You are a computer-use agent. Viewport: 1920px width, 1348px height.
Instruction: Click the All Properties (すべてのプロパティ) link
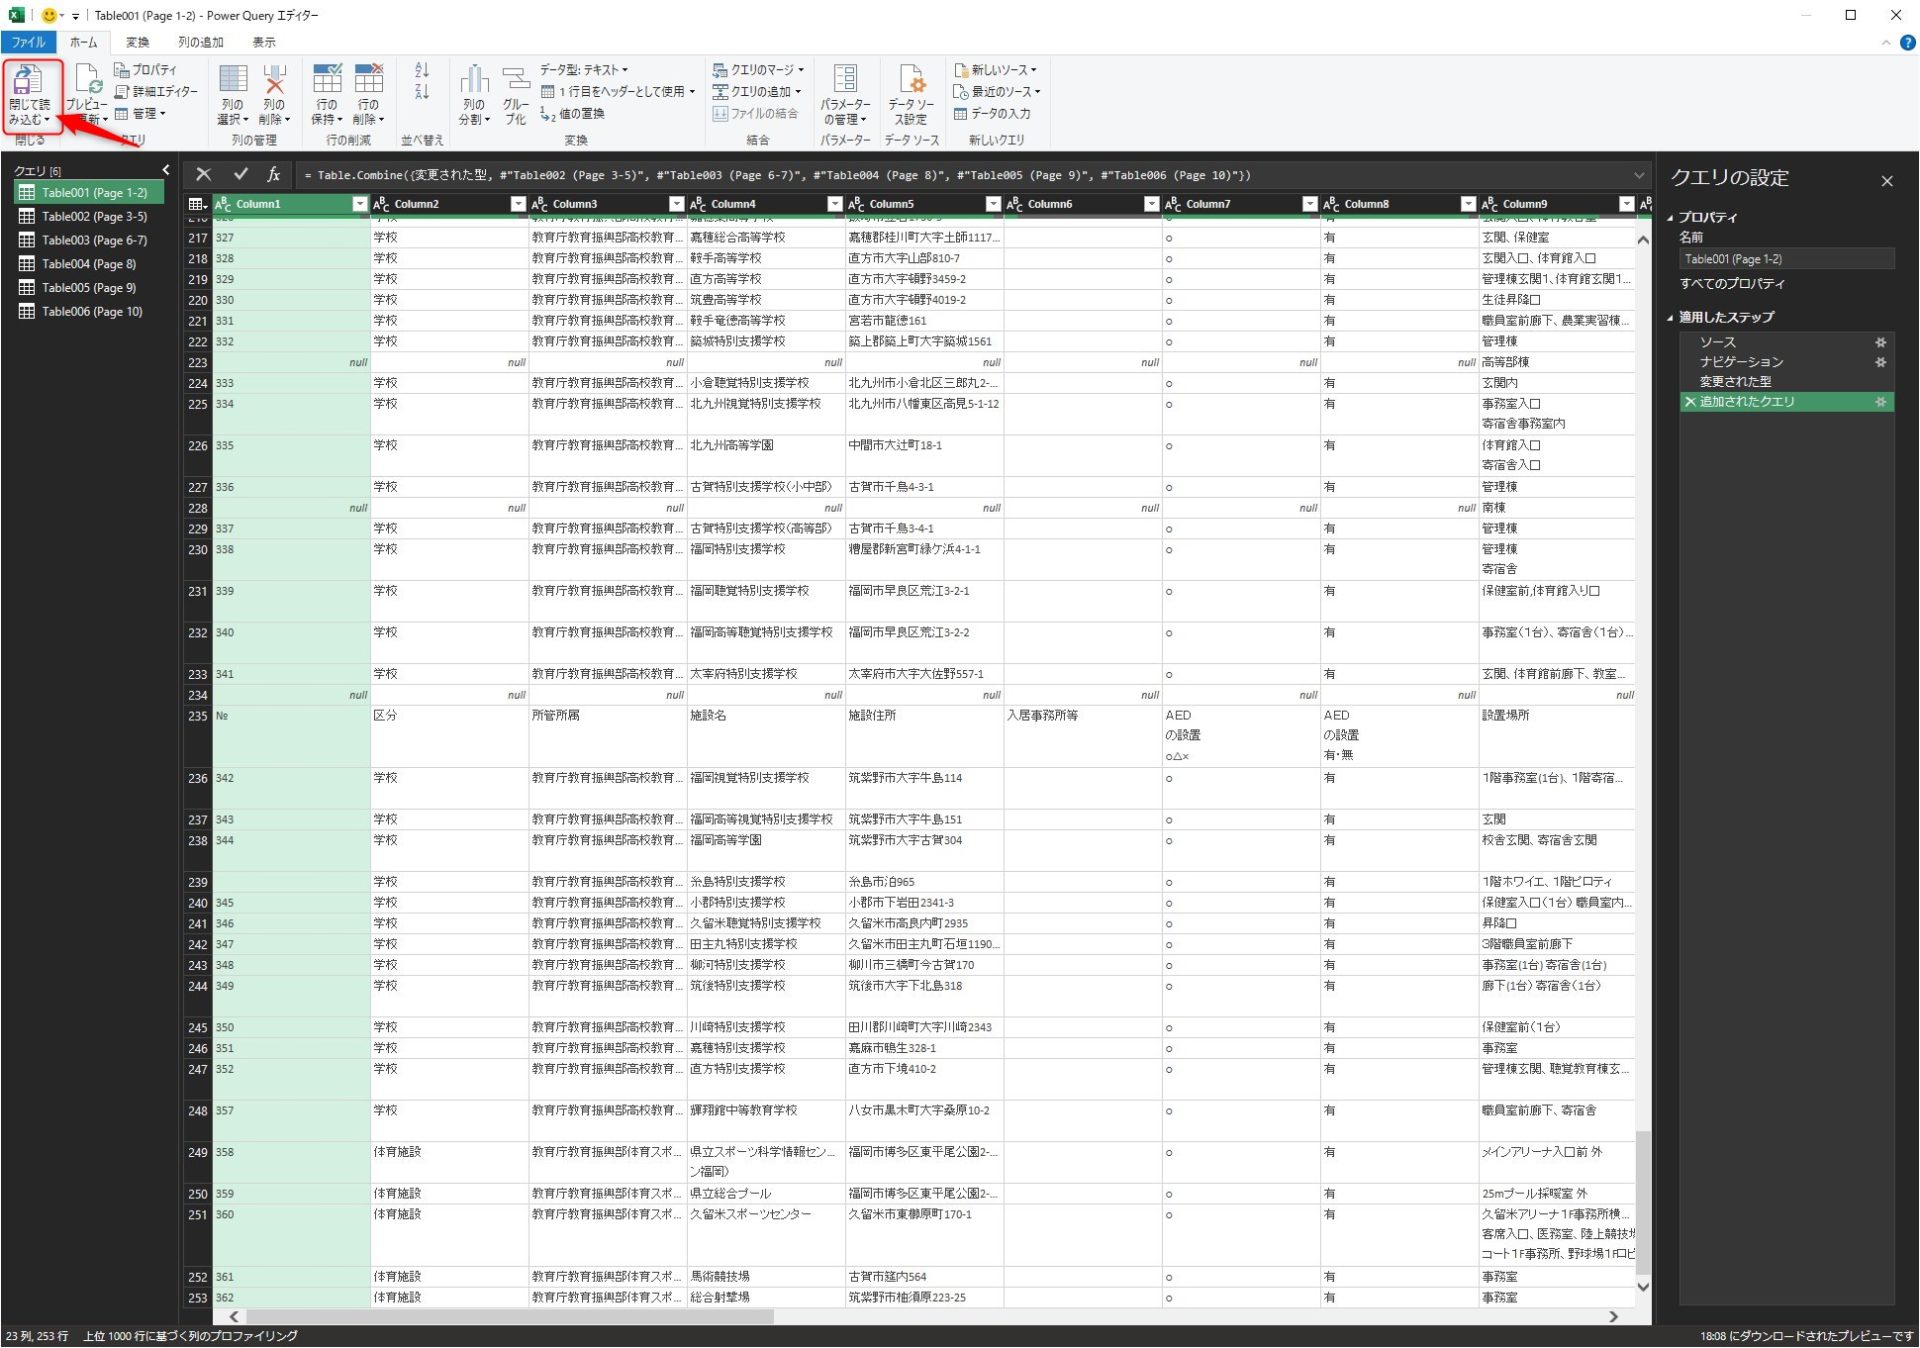coord(1731,284)
